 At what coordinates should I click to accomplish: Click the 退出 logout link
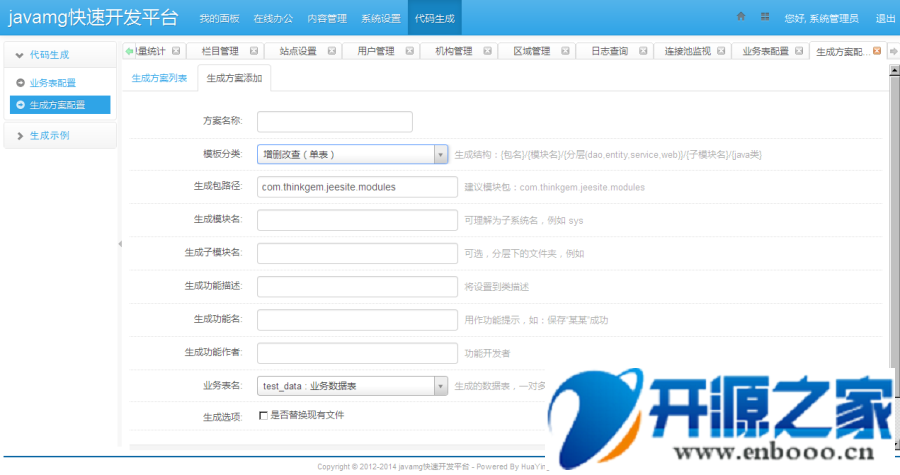[885, 18]
